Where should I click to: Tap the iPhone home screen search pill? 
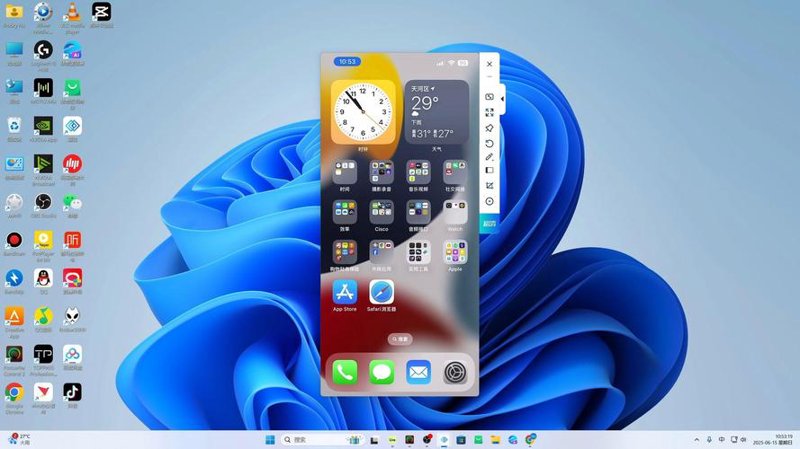400,339
